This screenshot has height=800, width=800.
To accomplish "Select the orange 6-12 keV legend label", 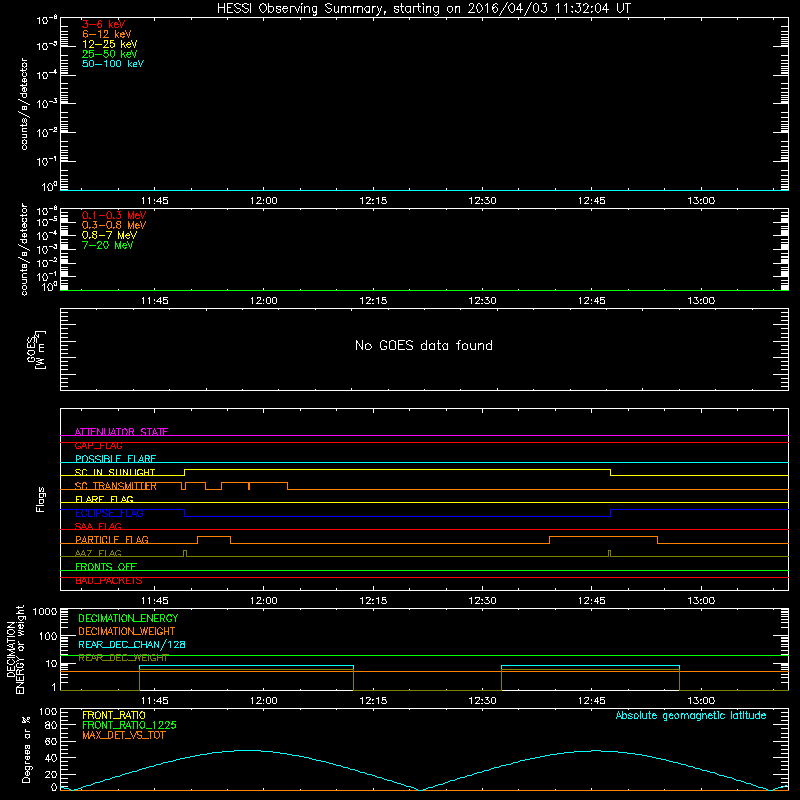I will [x=106, y=34].
